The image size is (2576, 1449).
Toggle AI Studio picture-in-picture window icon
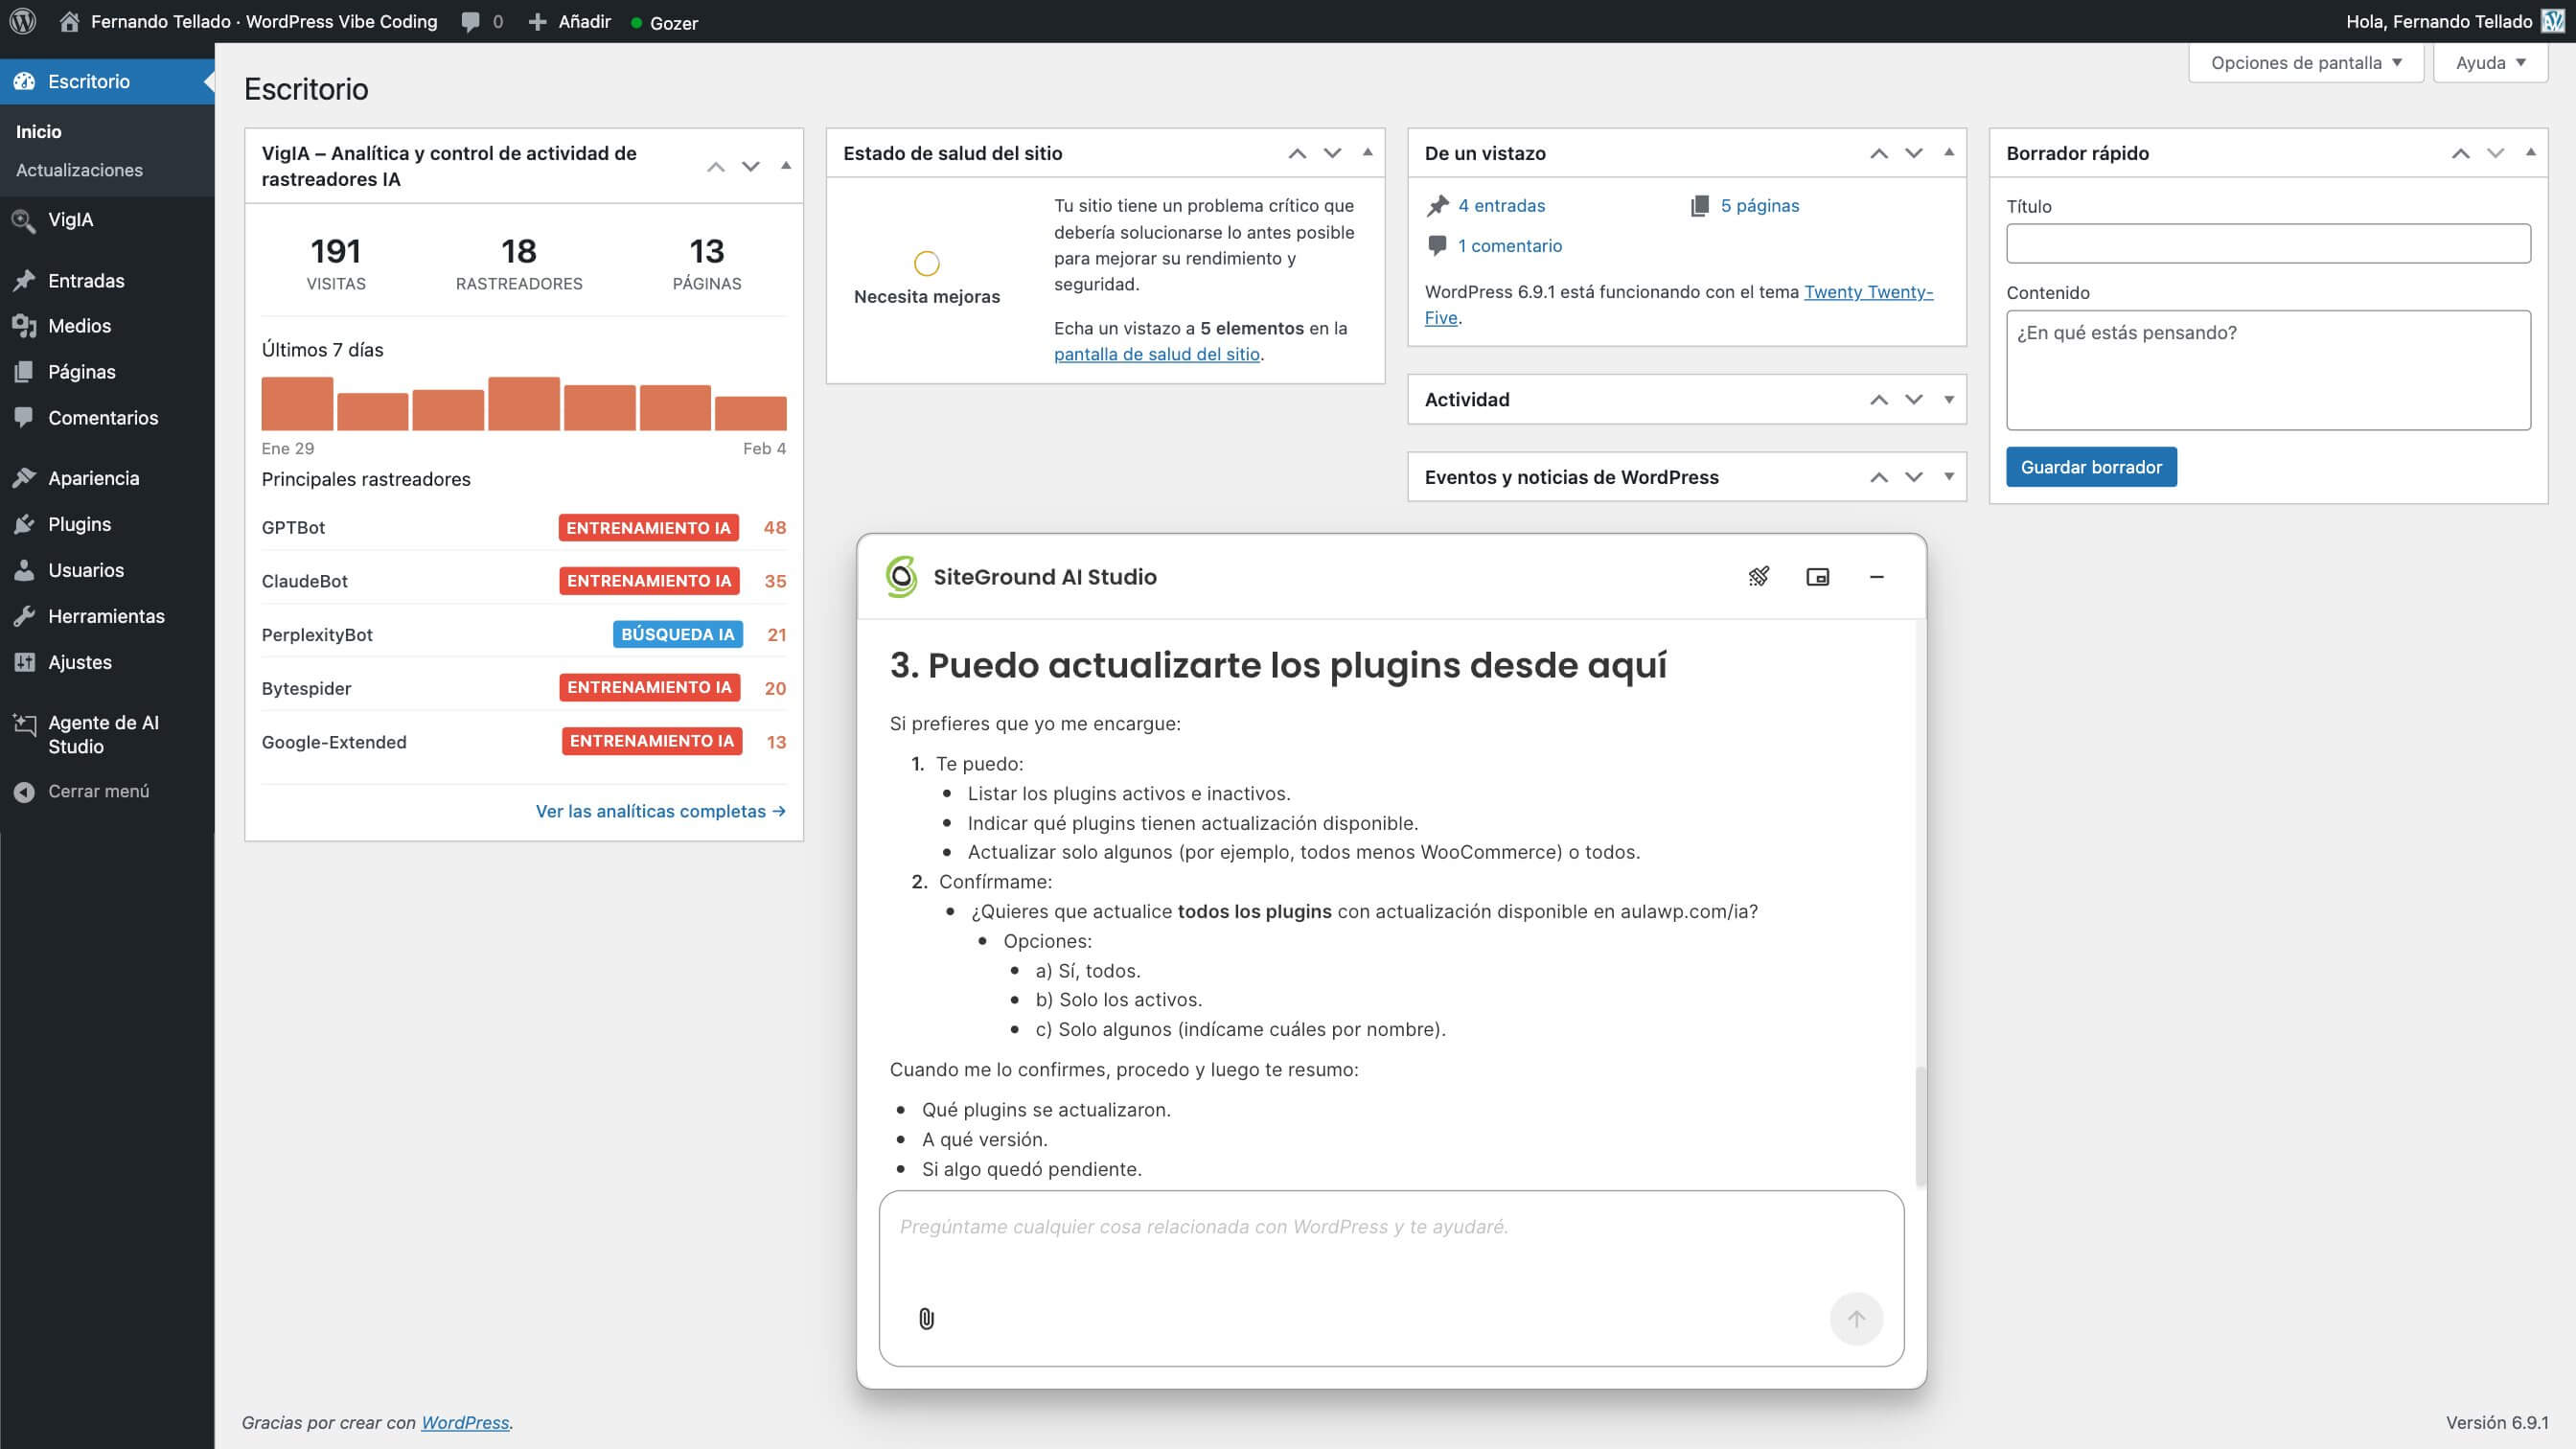[x=1818, y=576]
